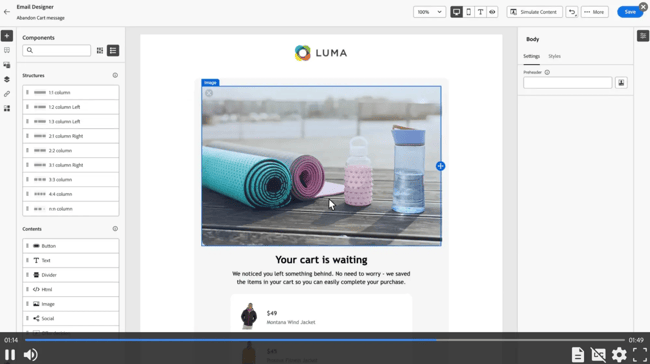Select the n:n column structure

(x=71, y=209)
